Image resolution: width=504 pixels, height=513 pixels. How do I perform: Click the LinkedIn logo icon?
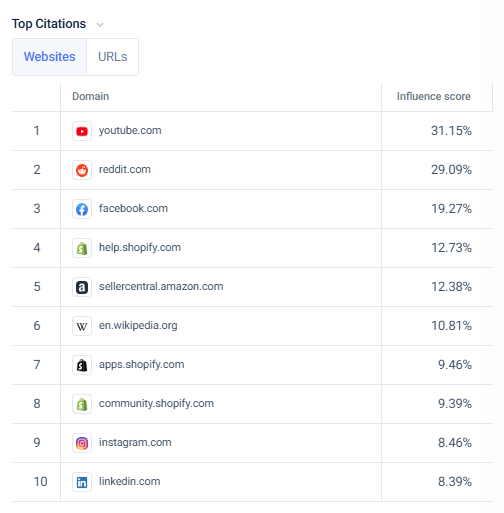82,482
